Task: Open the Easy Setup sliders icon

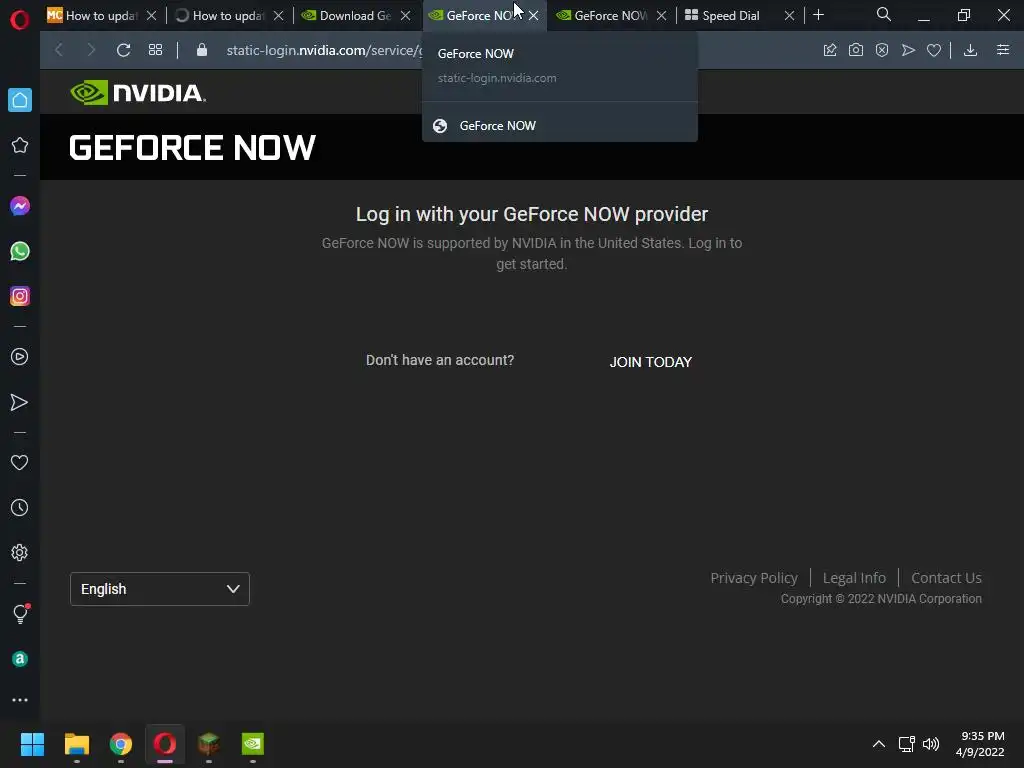Action: pyautogui.click(x=1003, y=50)
